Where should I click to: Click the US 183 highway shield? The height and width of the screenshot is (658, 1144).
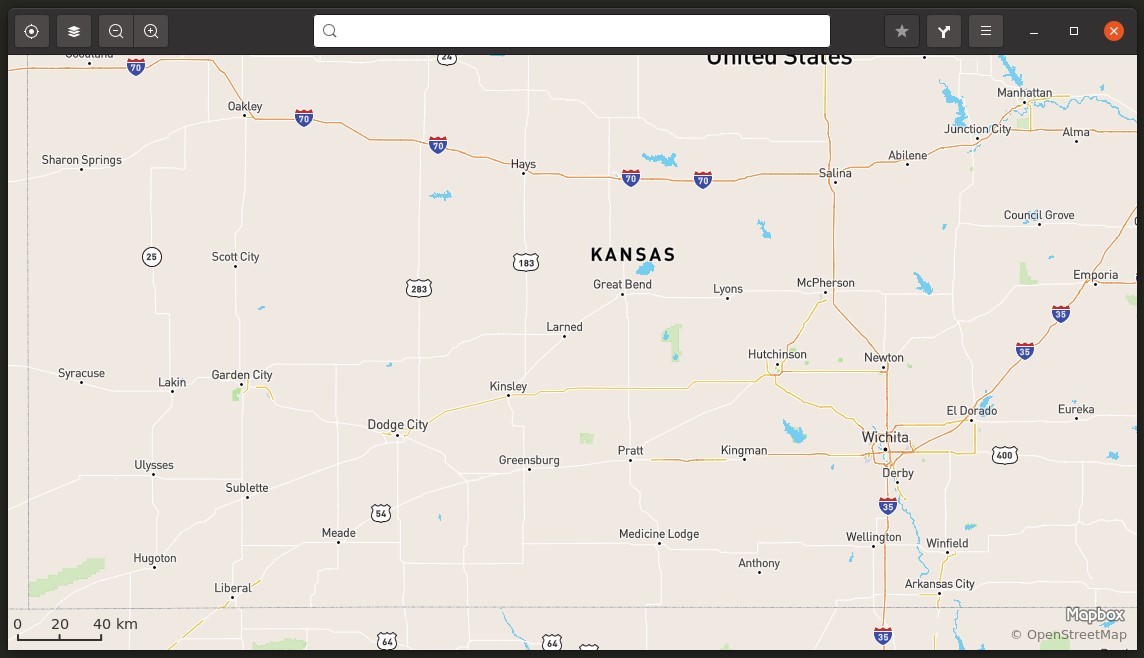(526, 263)
